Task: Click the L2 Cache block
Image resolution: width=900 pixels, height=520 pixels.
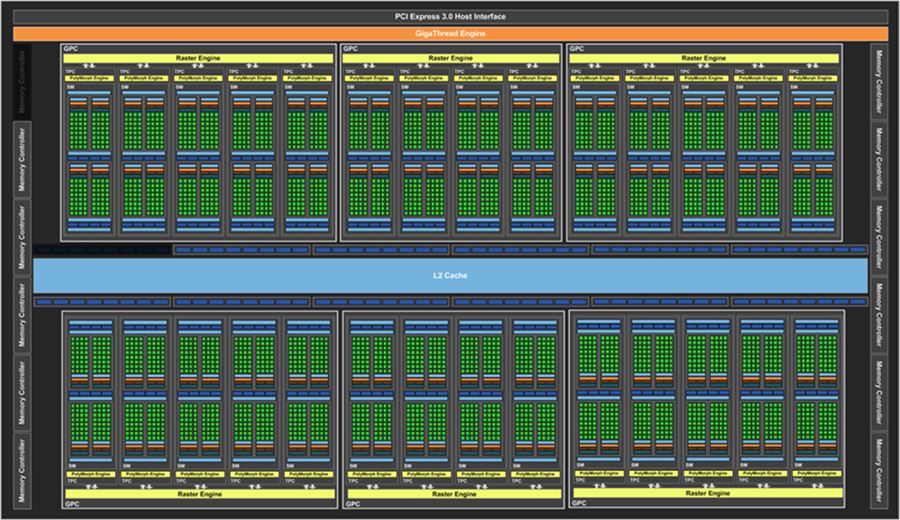Action: click(450, 275)
